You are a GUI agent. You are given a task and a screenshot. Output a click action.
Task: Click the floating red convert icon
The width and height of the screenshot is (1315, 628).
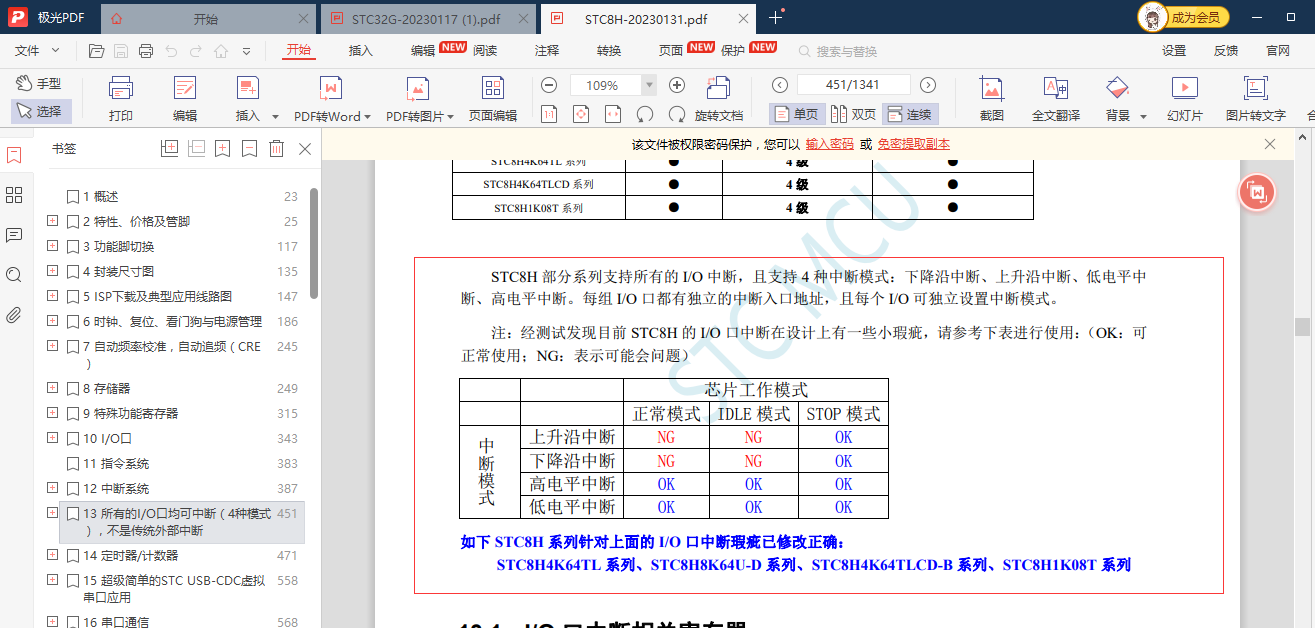coord(1257,192)
